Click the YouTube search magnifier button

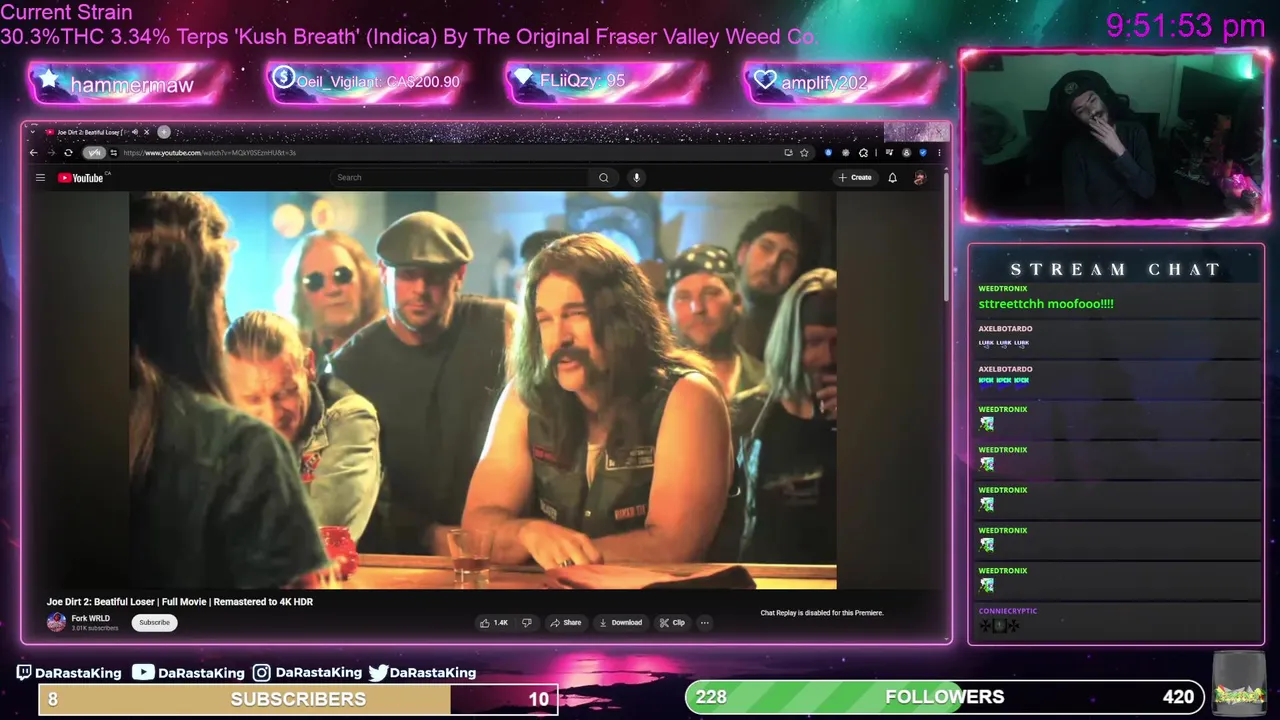[603, 178]
